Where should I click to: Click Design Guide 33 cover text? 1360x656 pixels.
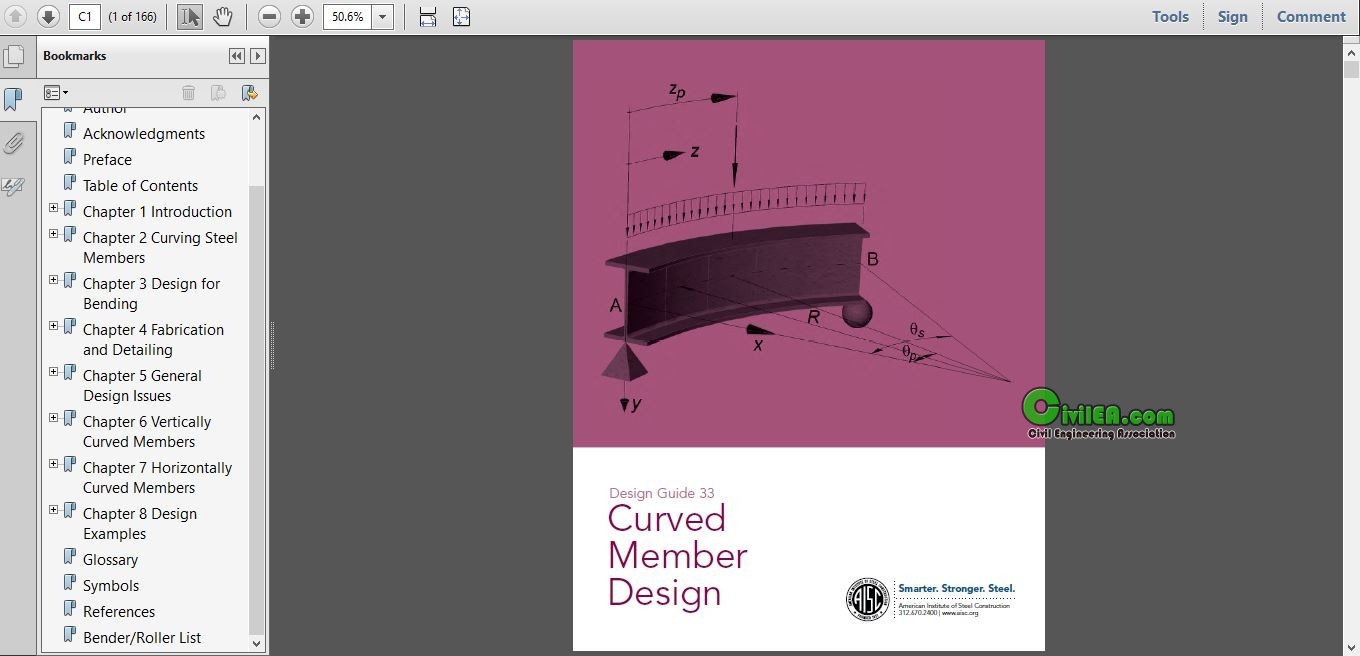(x=661, y=493)
